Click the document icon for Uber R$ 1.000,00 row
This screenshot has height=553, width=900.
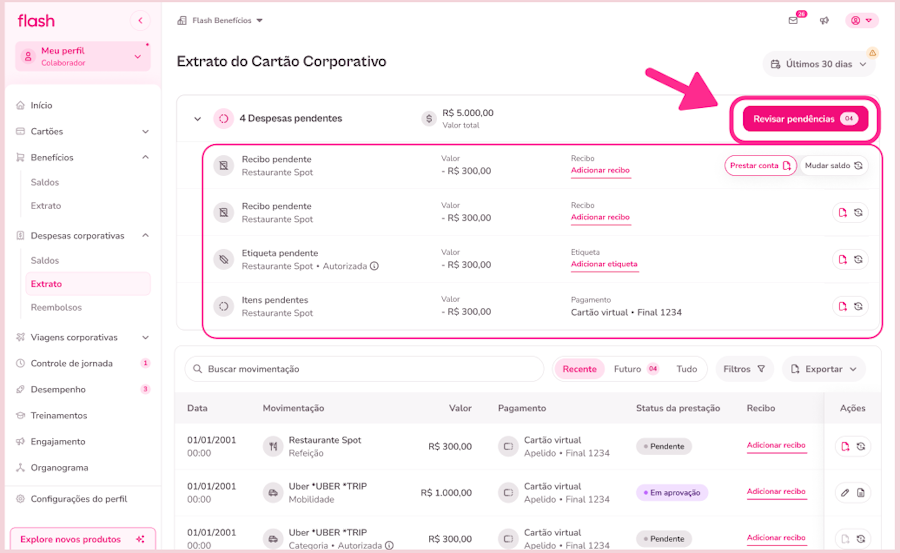click(x=860, y=493)
